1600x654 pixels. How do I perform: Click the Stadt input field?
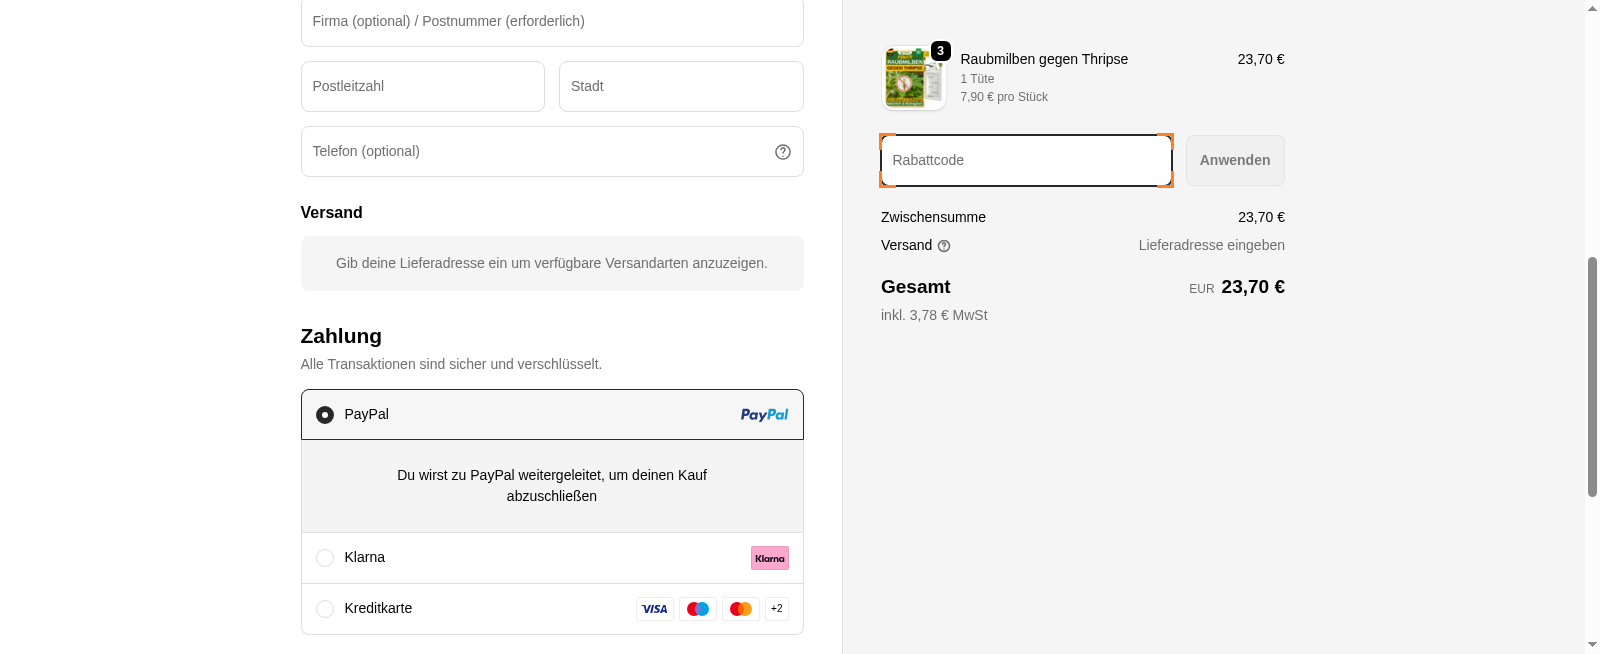pyautogui.click(x=681, y=87)
